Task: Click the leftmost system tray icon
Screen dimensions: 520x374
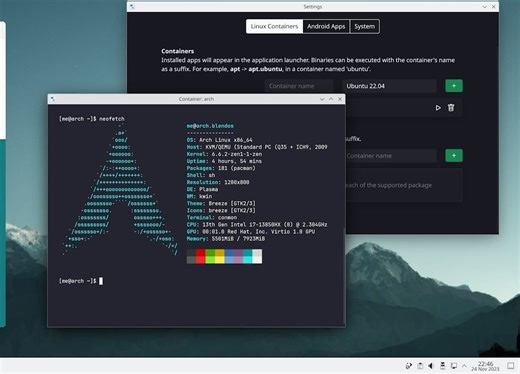Action: click(409, 366)
